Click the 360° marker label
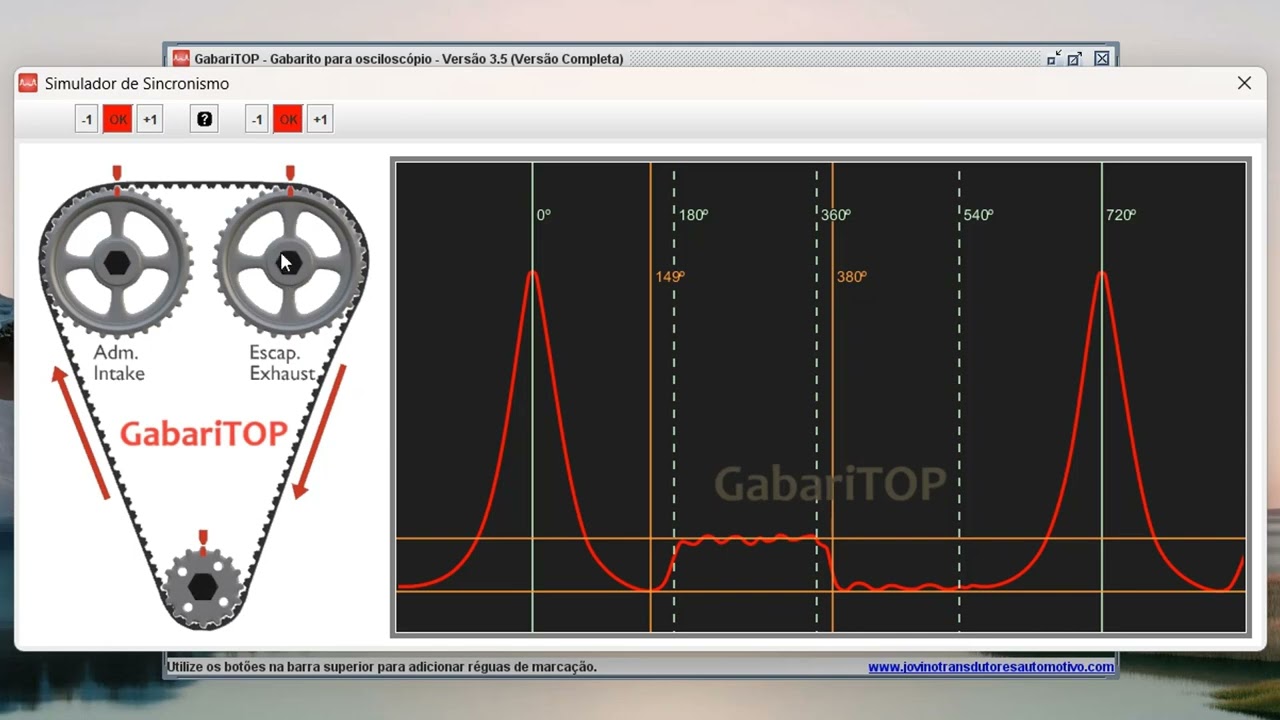This screenshot has height=720, width=1280. [x=836, y=215]
